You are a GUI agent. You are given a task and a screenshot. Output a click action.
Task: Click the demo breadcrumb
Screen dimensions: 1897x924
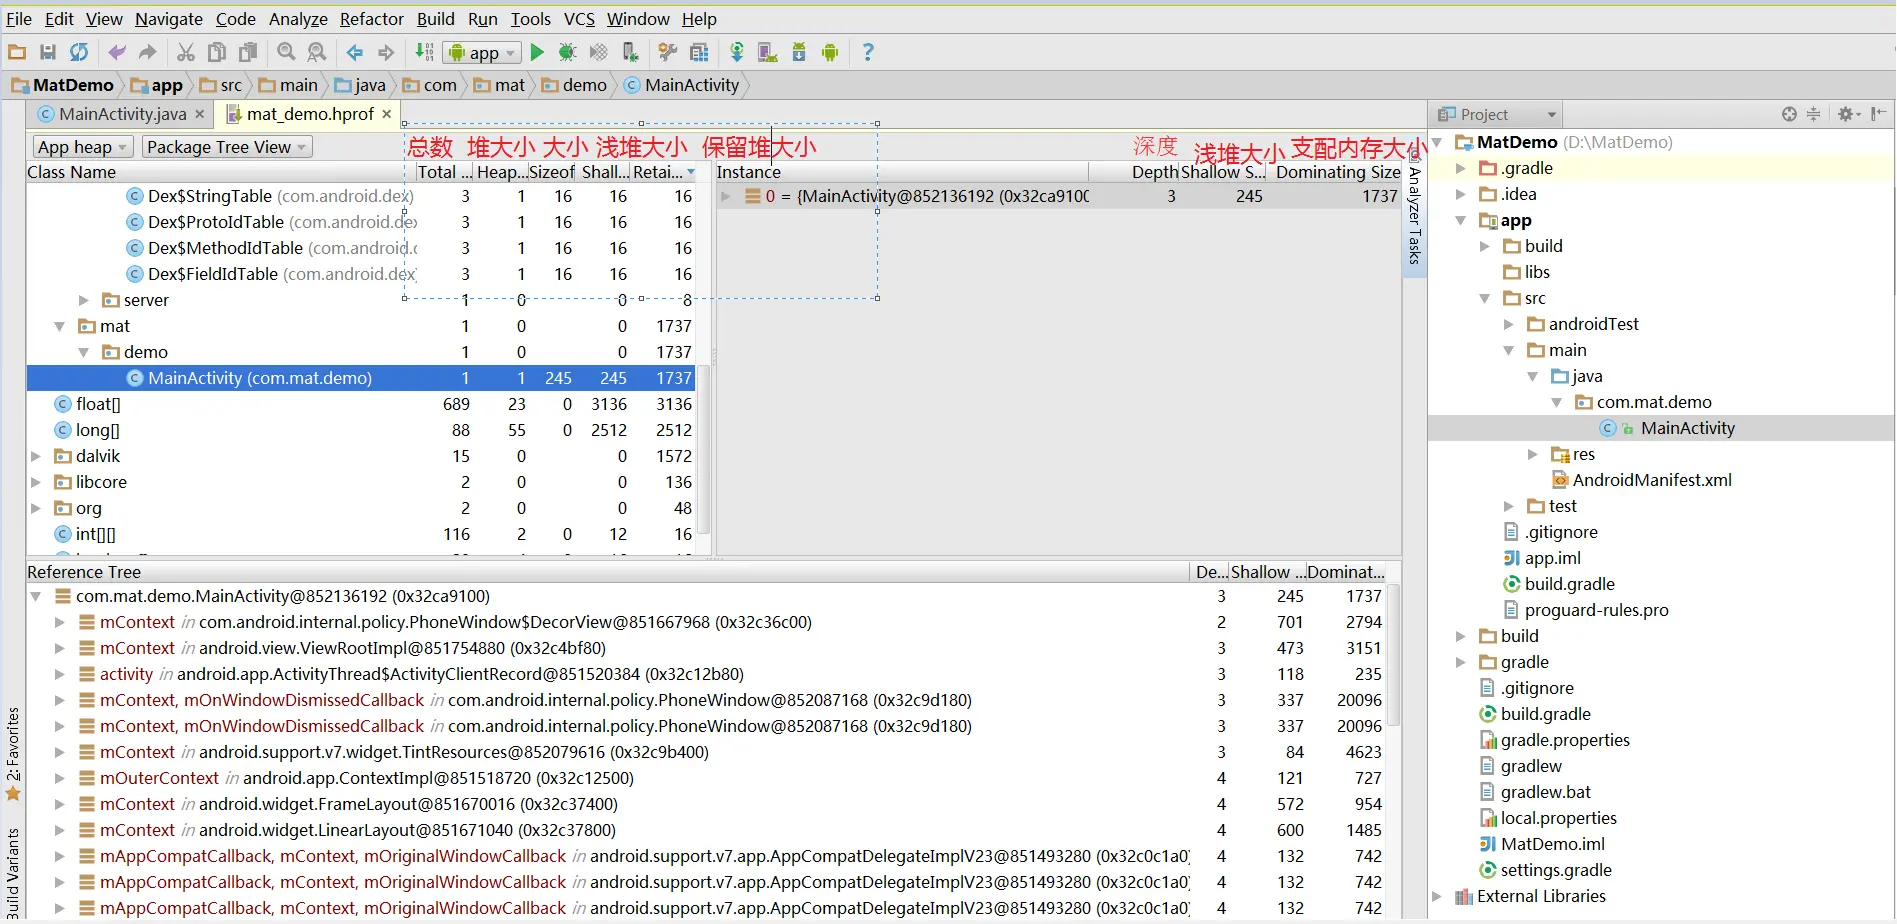click(575, 85)
